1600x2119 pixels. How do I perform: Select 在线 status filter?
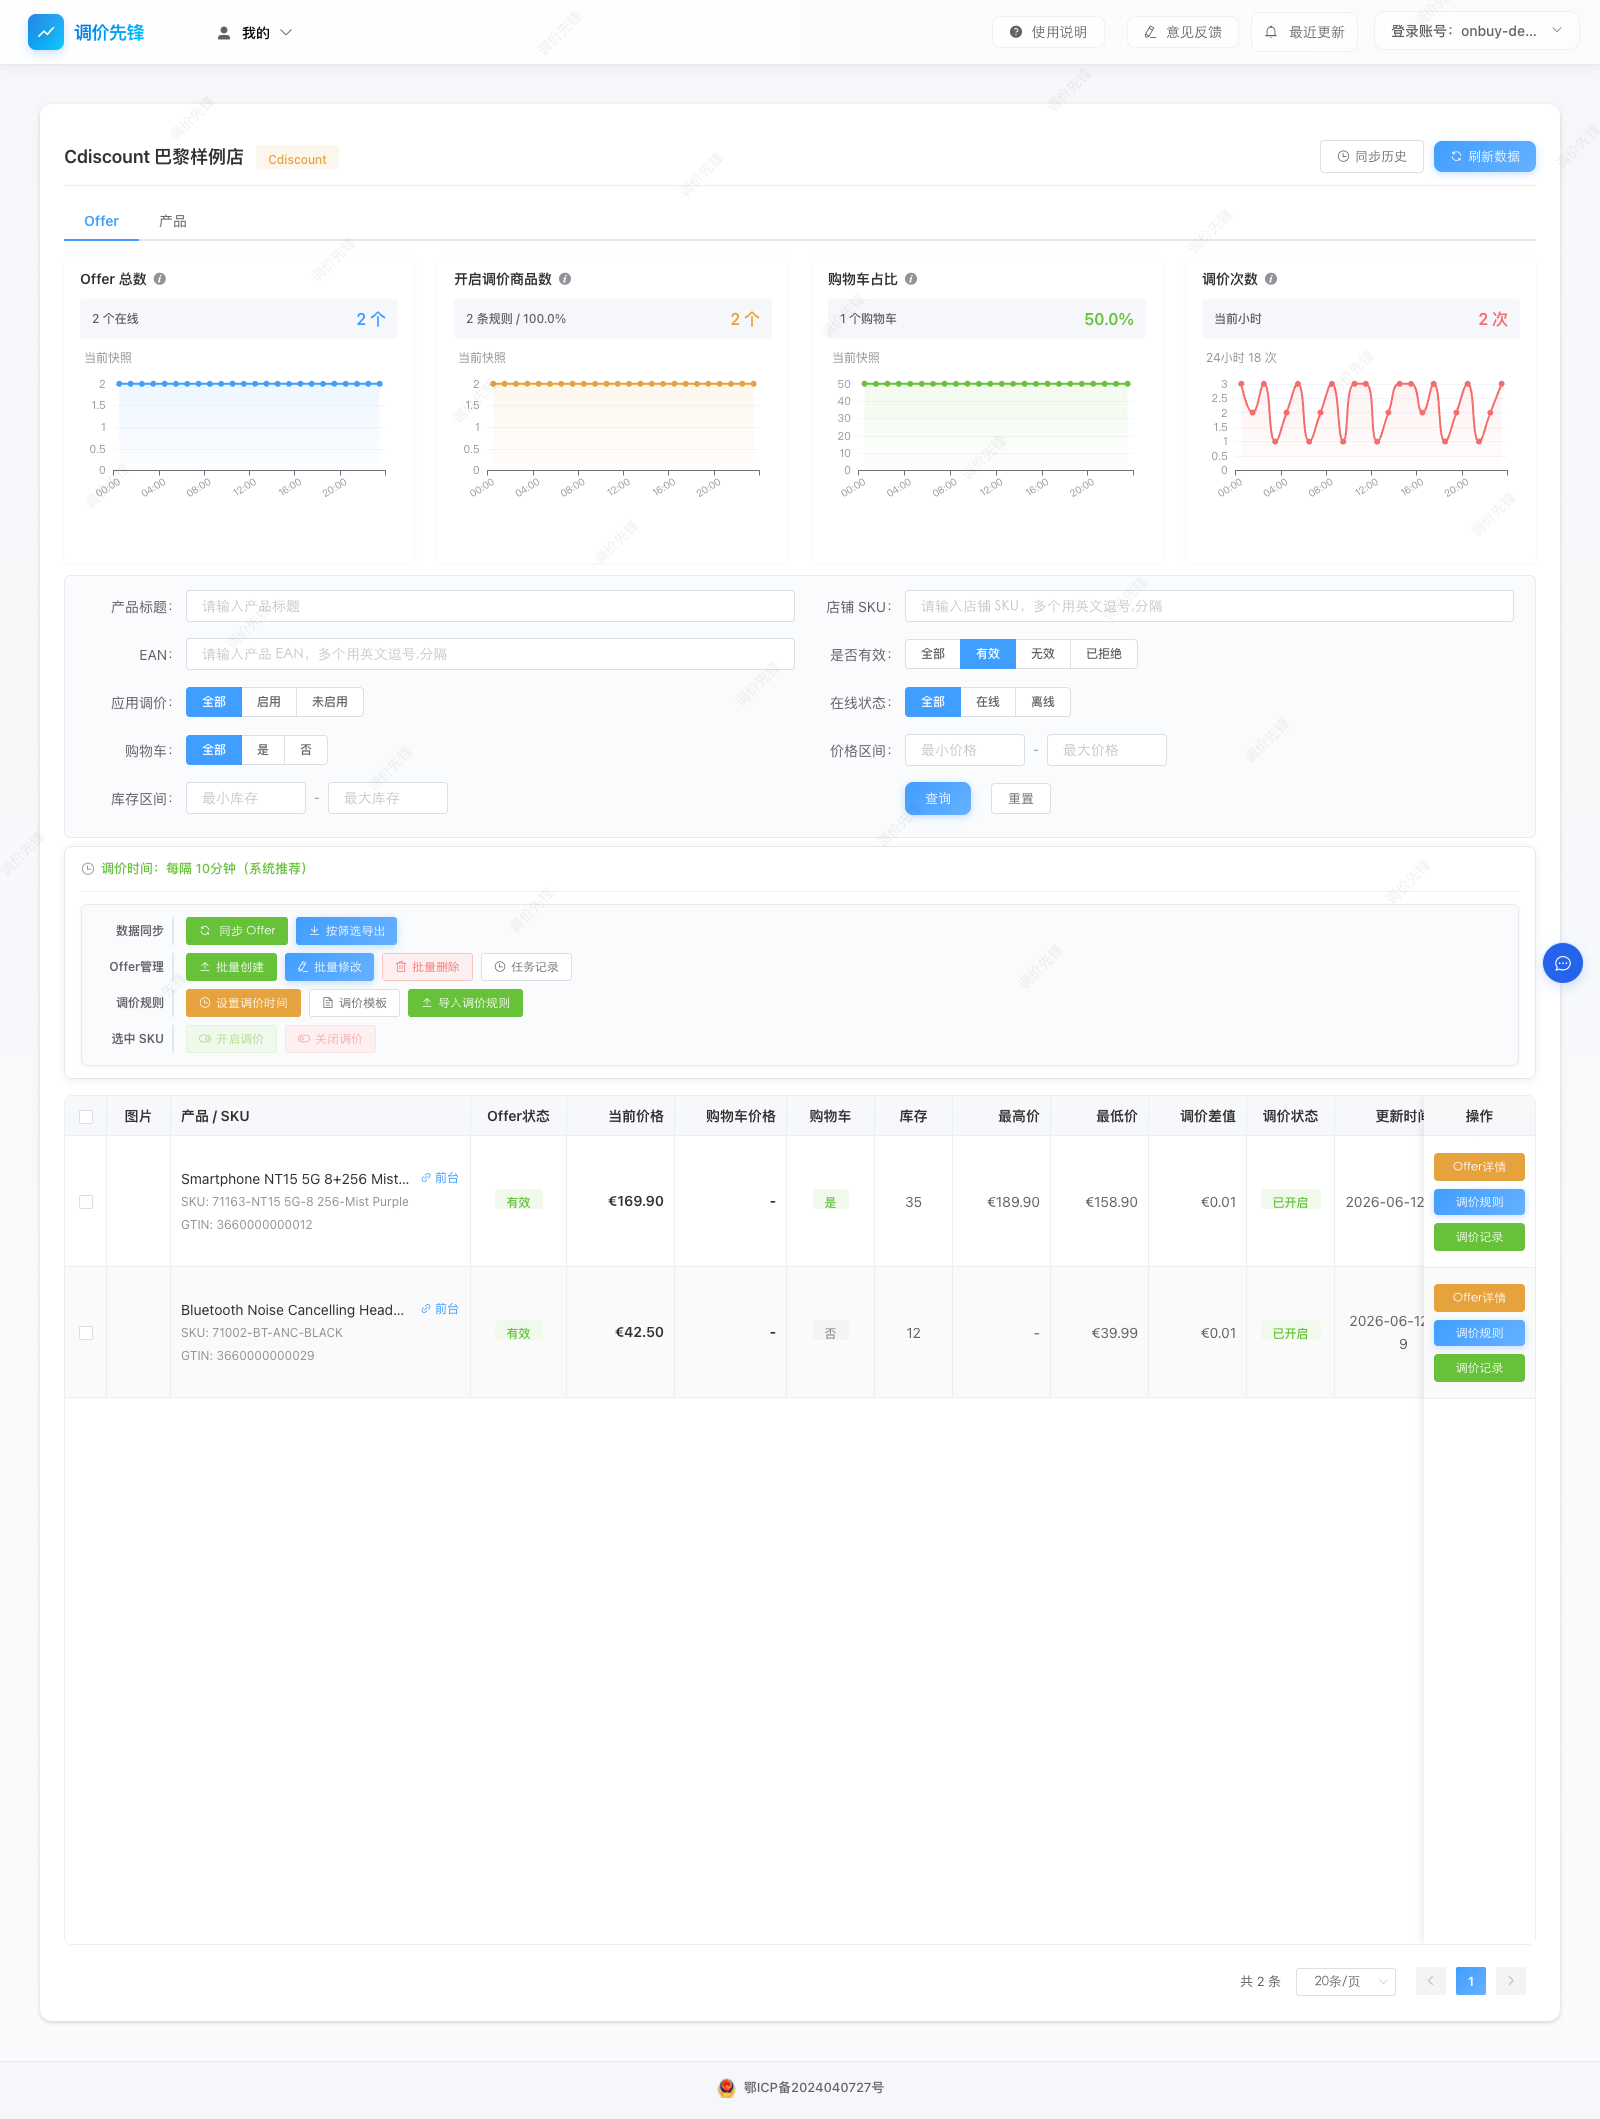click(988, 702)
